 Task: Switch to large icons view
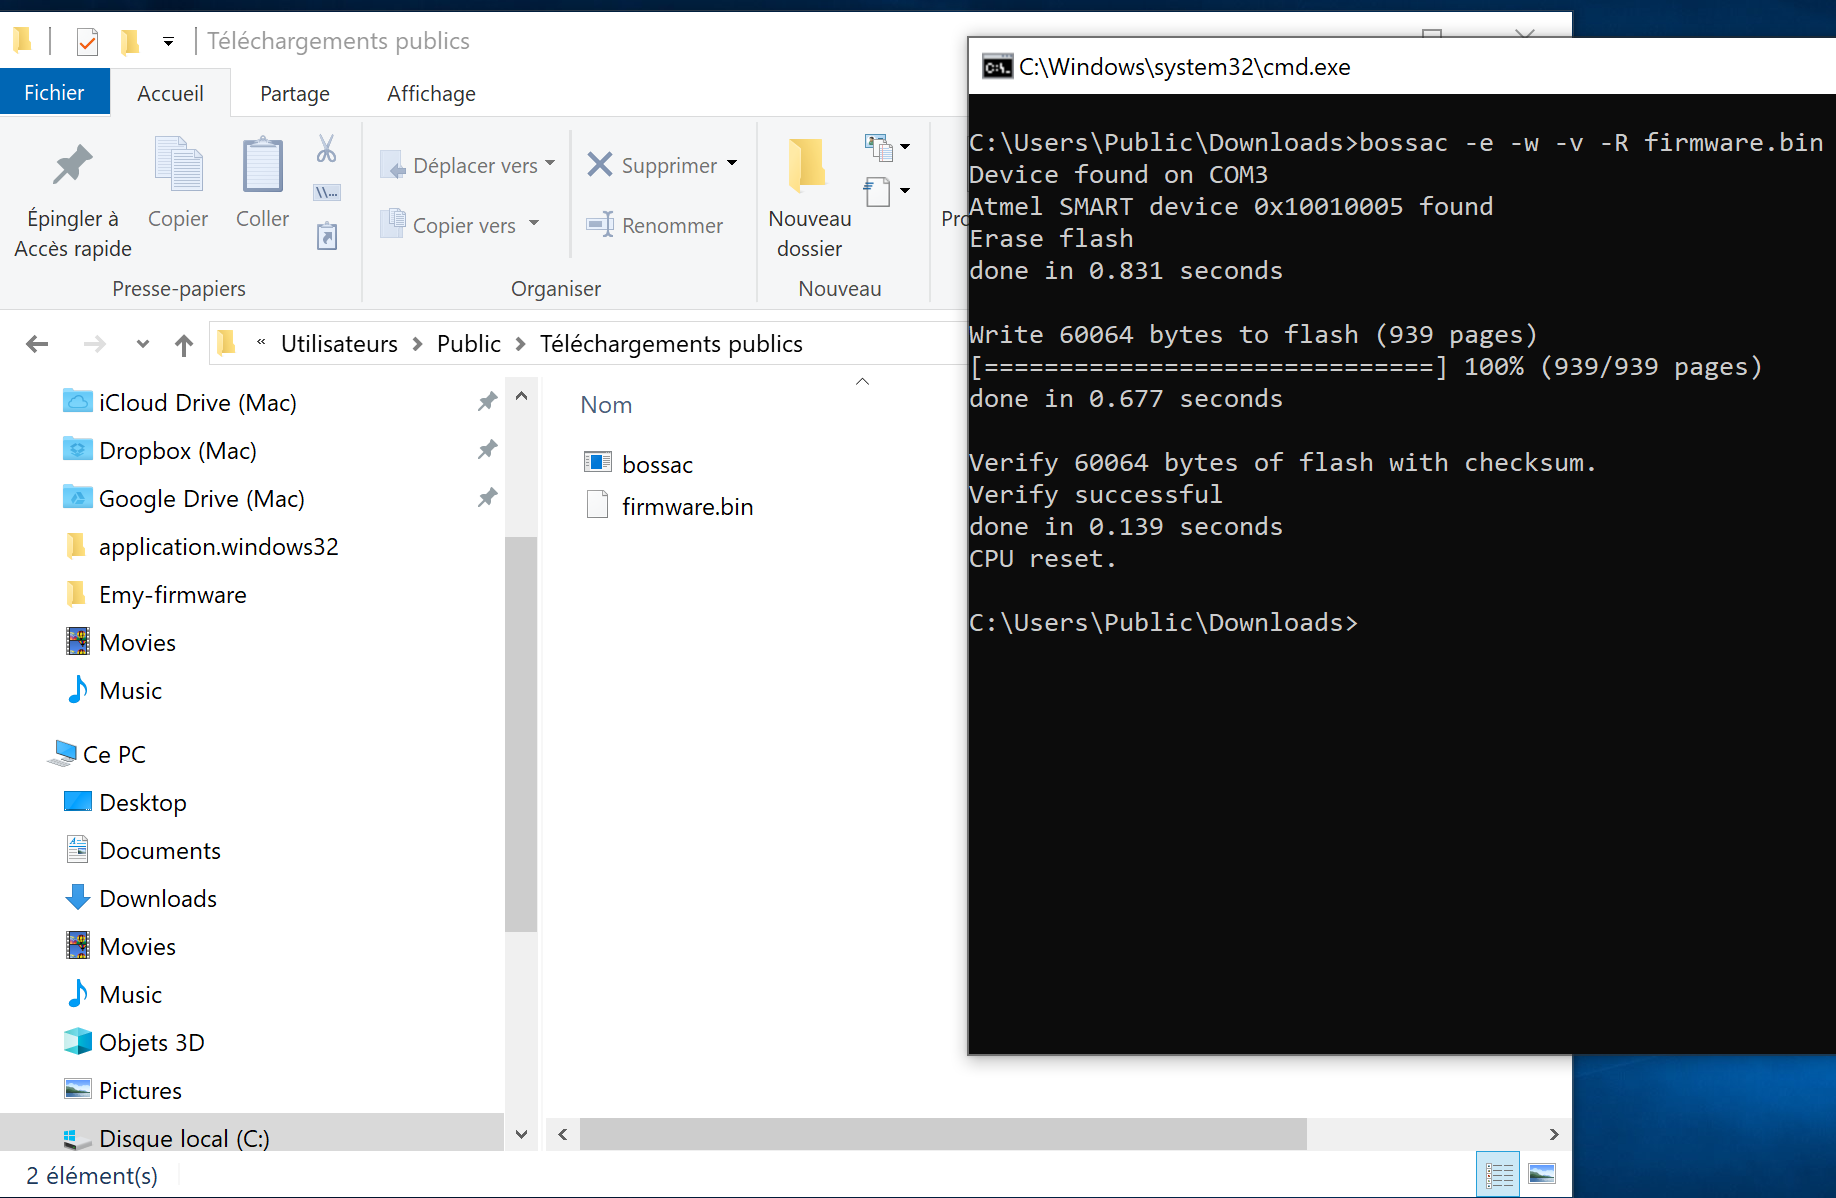point(1542,1174)
